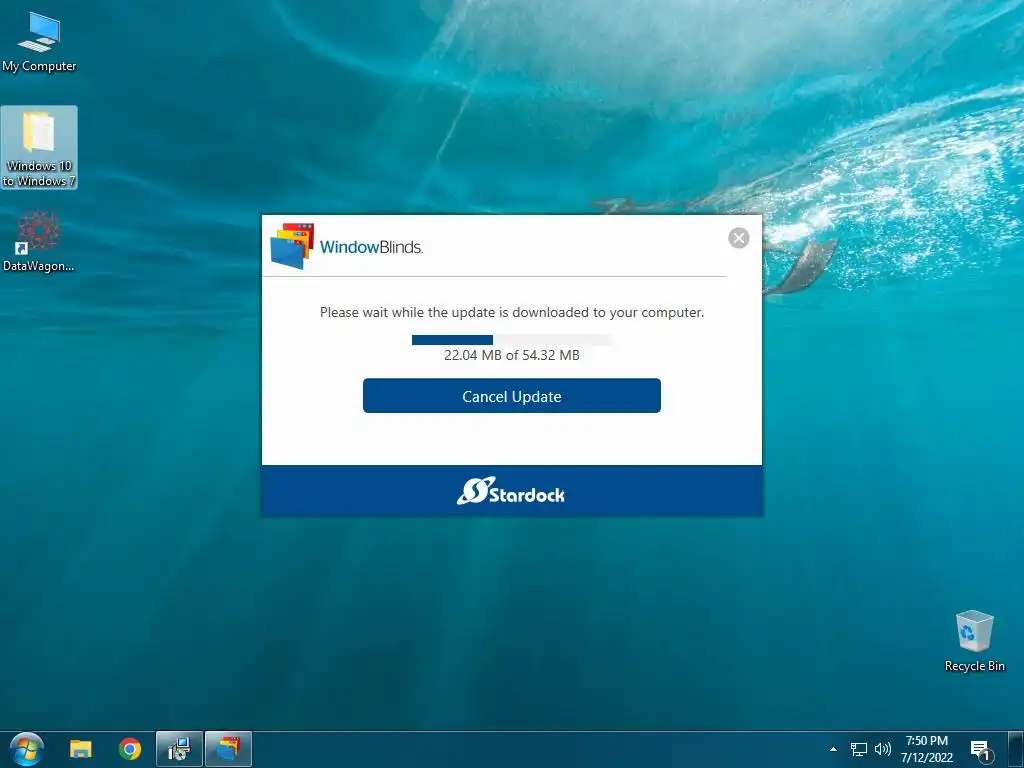Select the Windows 10 to Windows 7 folder
This screenshot has width=1024, height=768.
point(39,148)
